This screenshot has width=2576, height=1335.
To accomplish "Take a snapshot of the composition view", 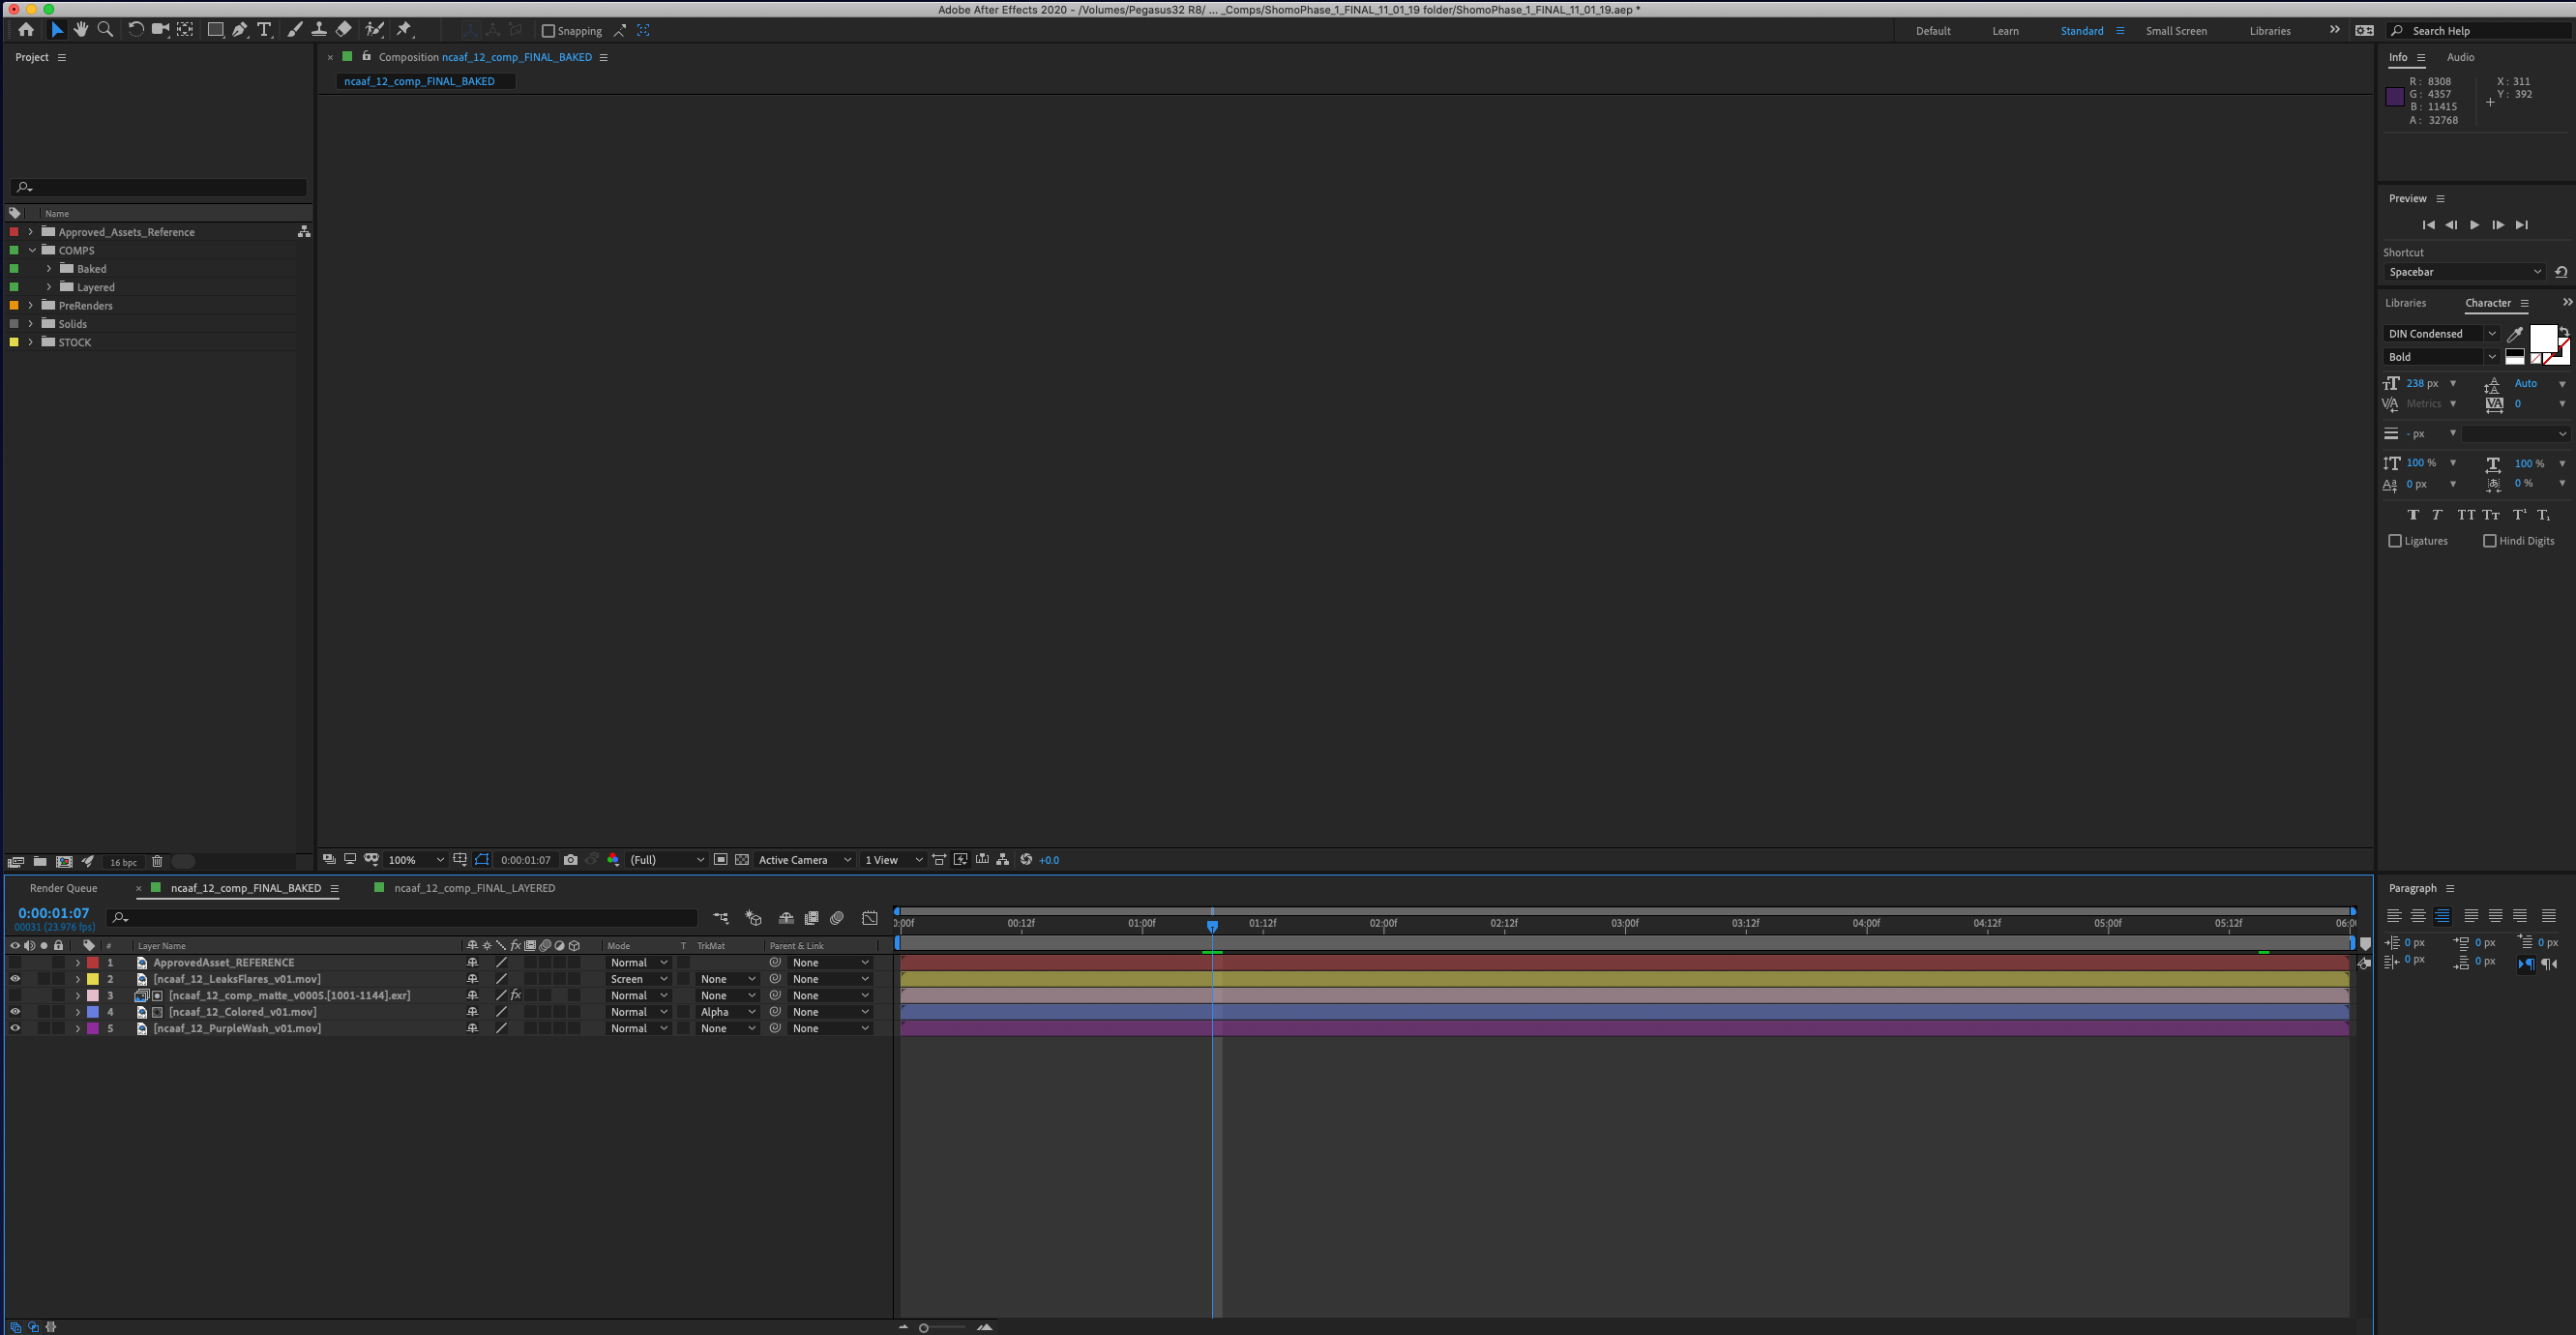I will tap(570, 859).
